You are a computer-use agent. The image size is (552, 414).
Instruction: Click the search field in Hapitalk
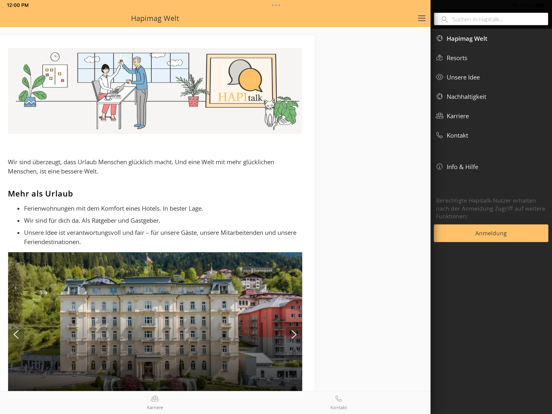point(491,19)
